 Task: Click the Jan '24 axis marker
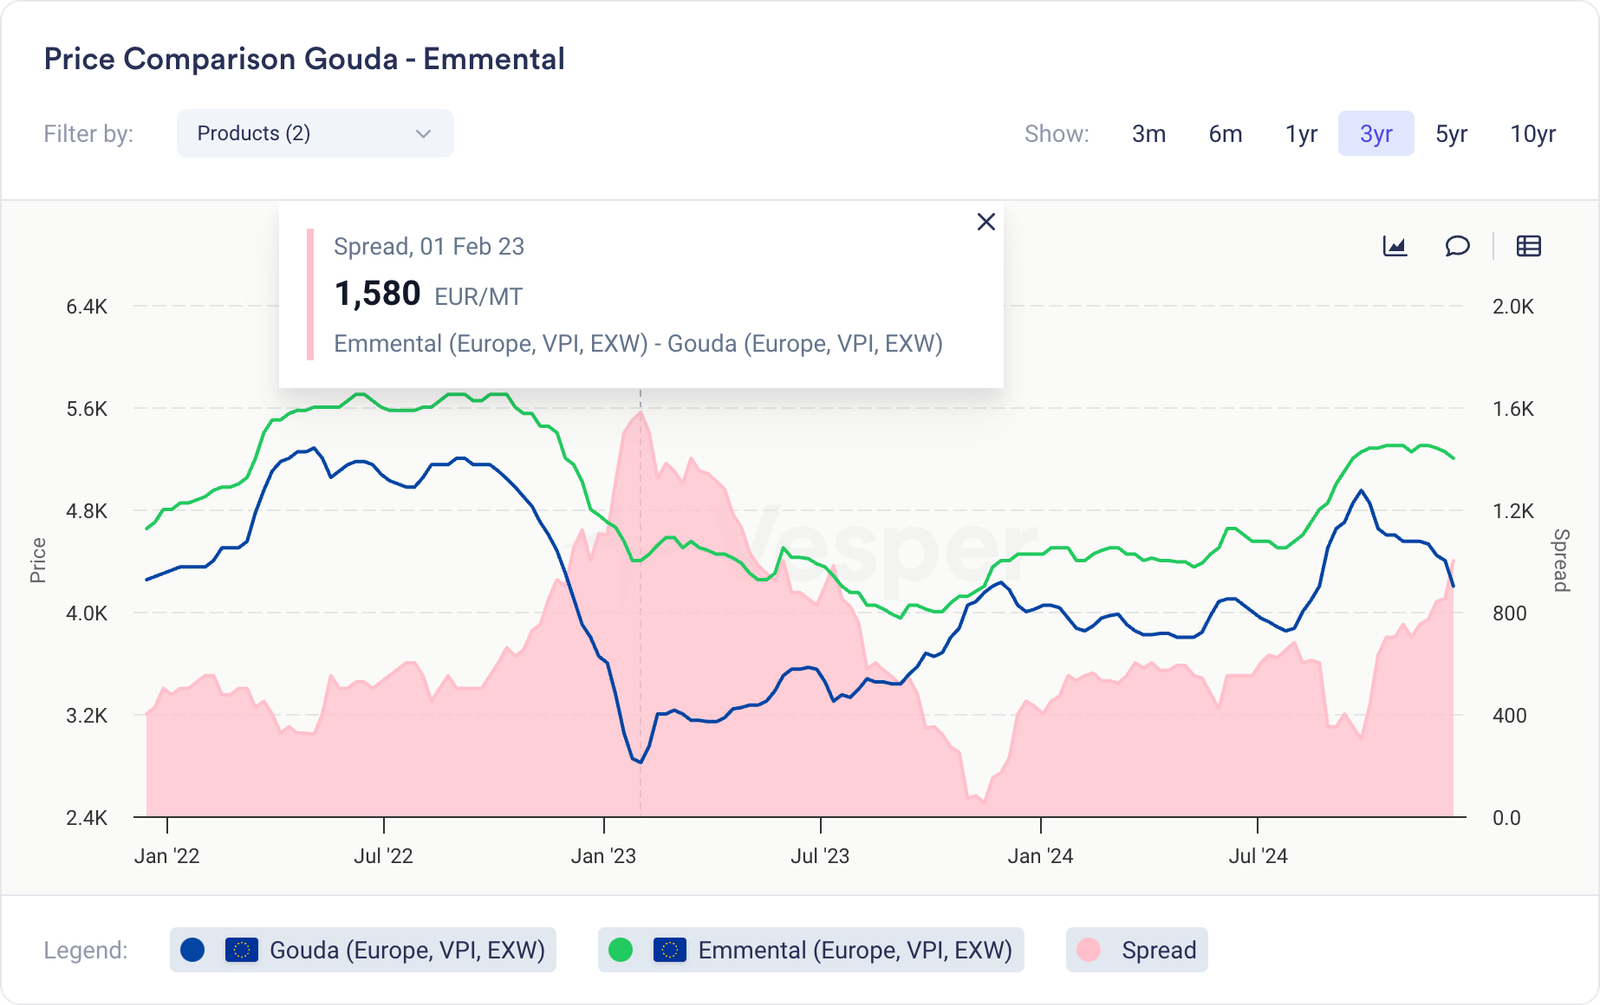click(1040, 856)
